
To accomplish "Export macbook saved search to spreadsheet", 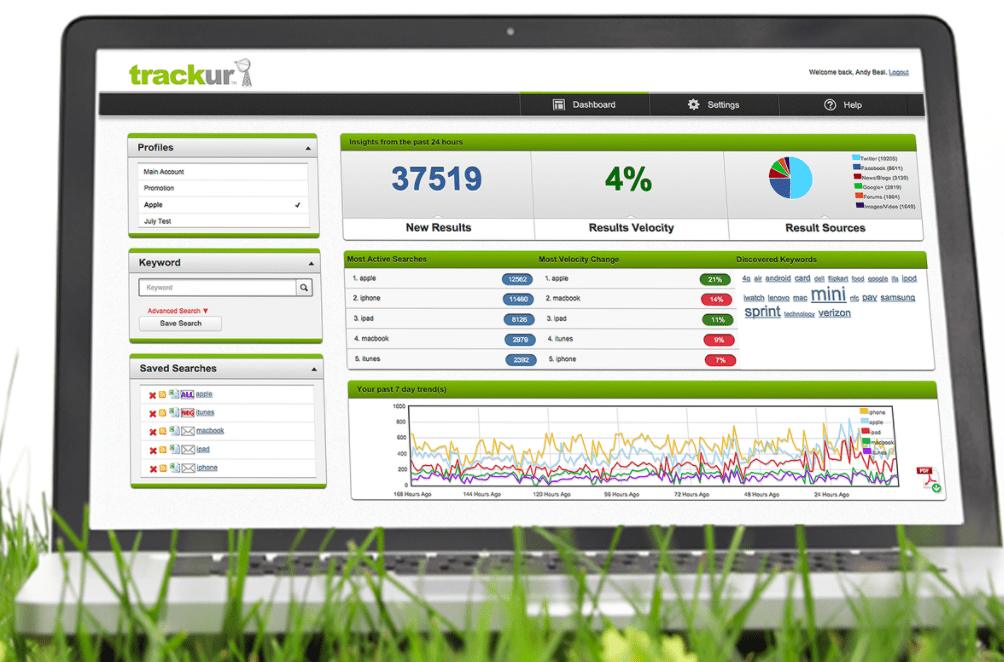I will pos(174,431).
